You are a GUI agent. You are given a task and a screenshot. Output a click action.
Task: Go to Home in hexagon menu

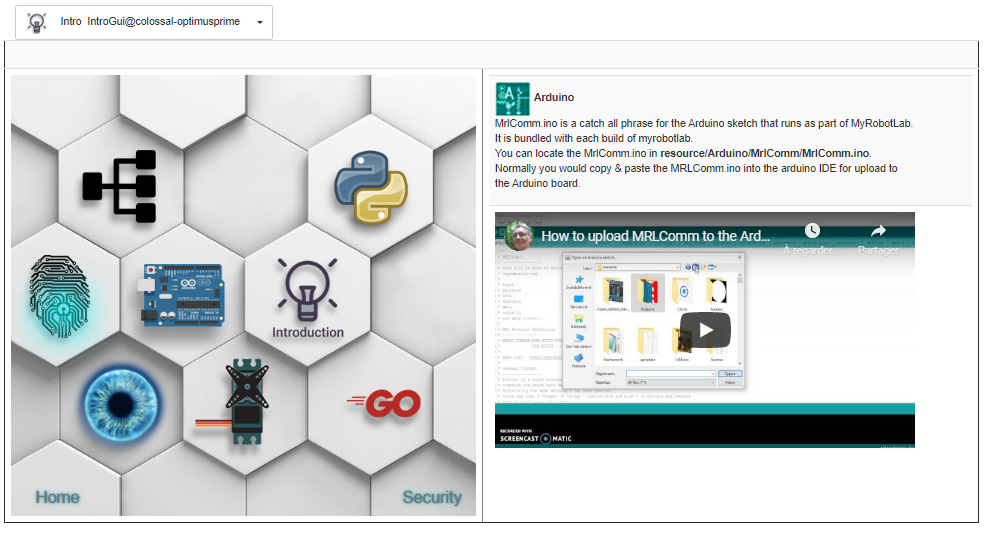pyautogui.click(x=57, y=497)
